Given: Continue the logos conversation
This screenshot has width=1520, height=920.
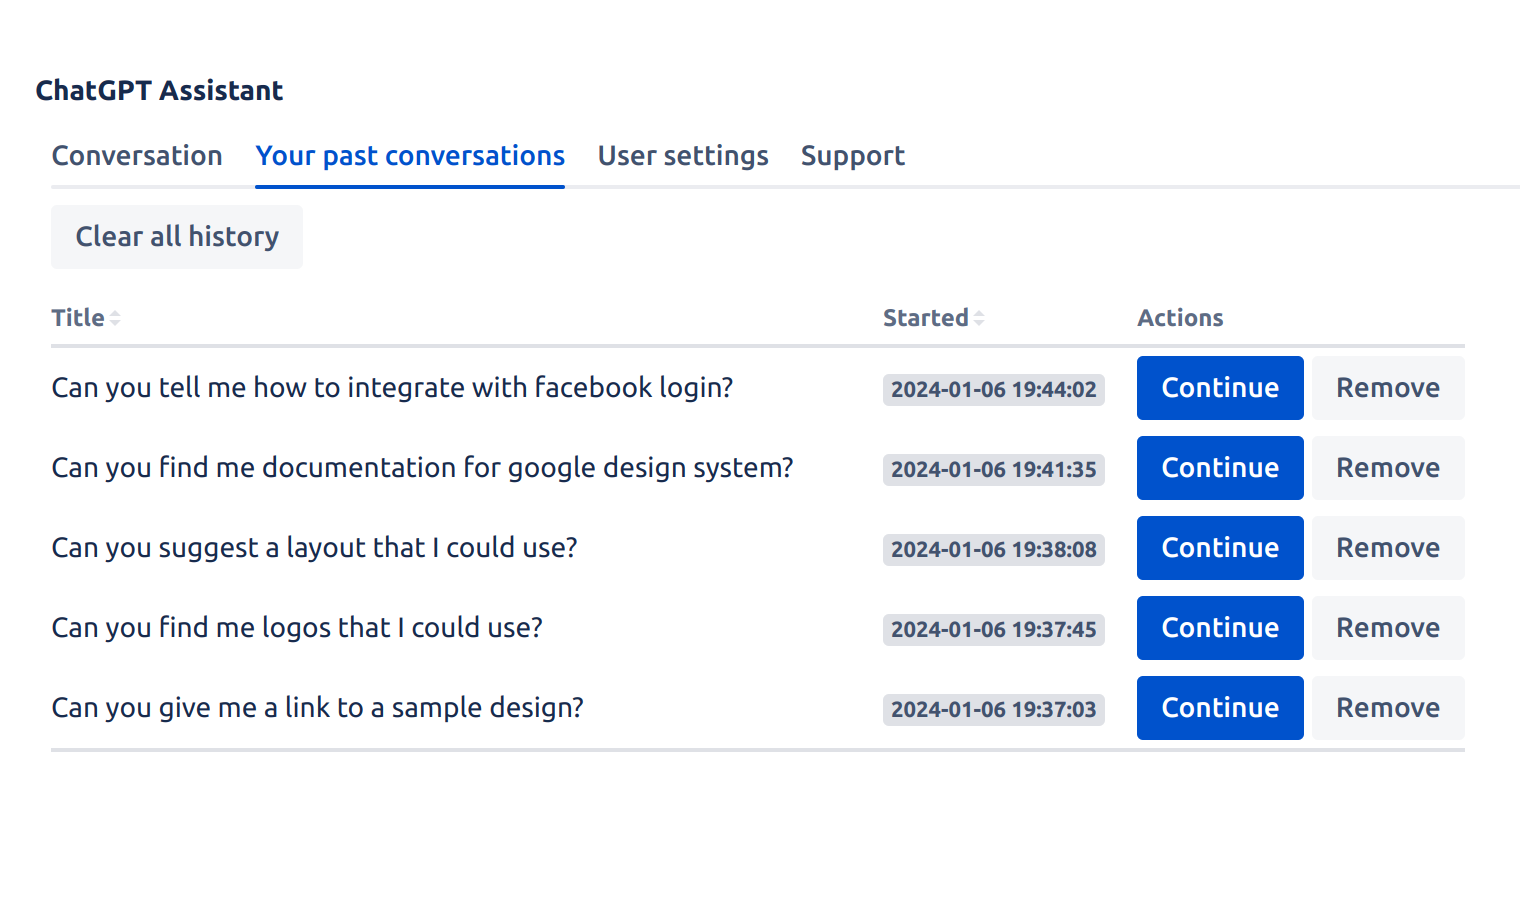Looking at the screenshot, I should click(x=1220, y=628).
